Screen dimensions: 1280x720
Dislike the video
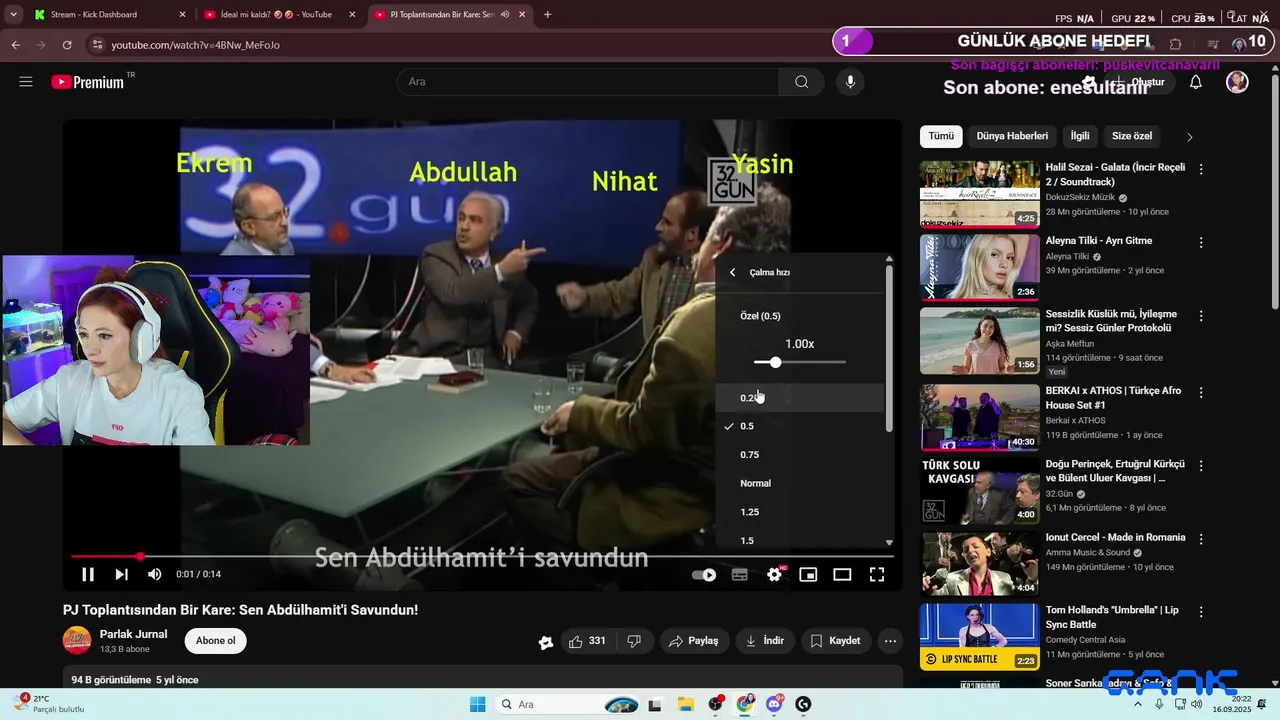pos(634,641)
